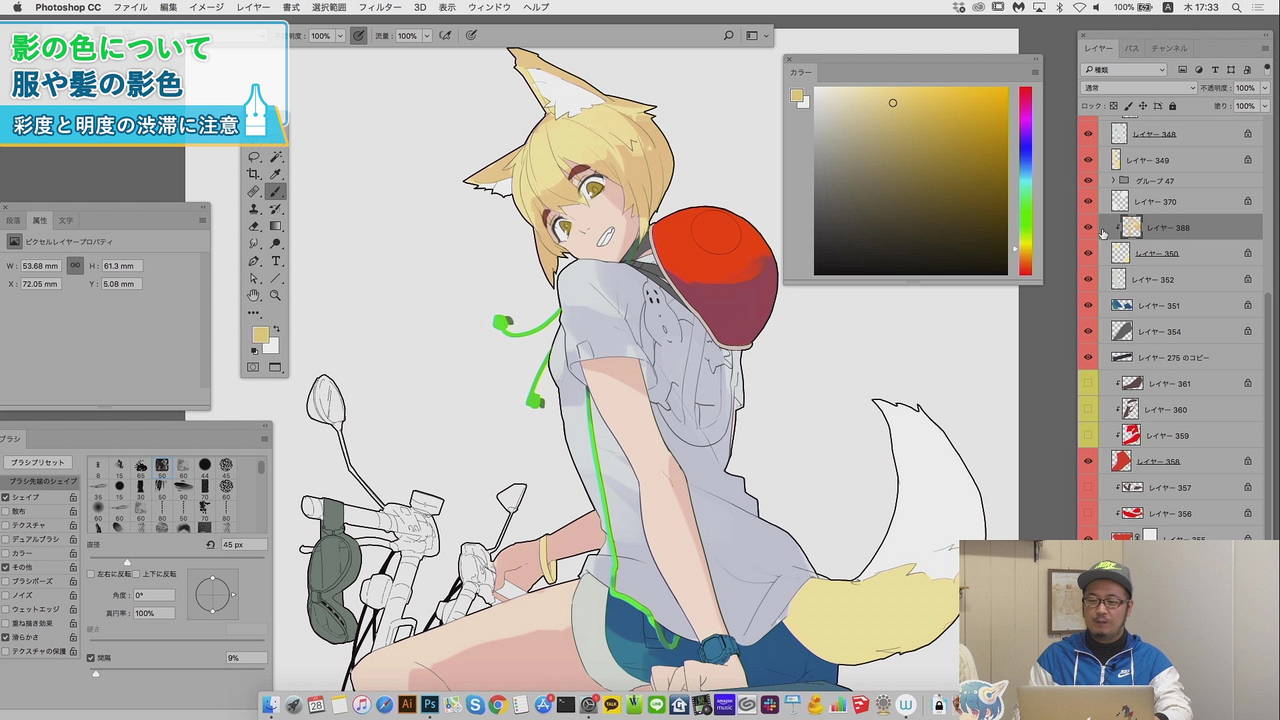
Task: Open the 選択範囲 menu
Action: [x=329, y=7]
